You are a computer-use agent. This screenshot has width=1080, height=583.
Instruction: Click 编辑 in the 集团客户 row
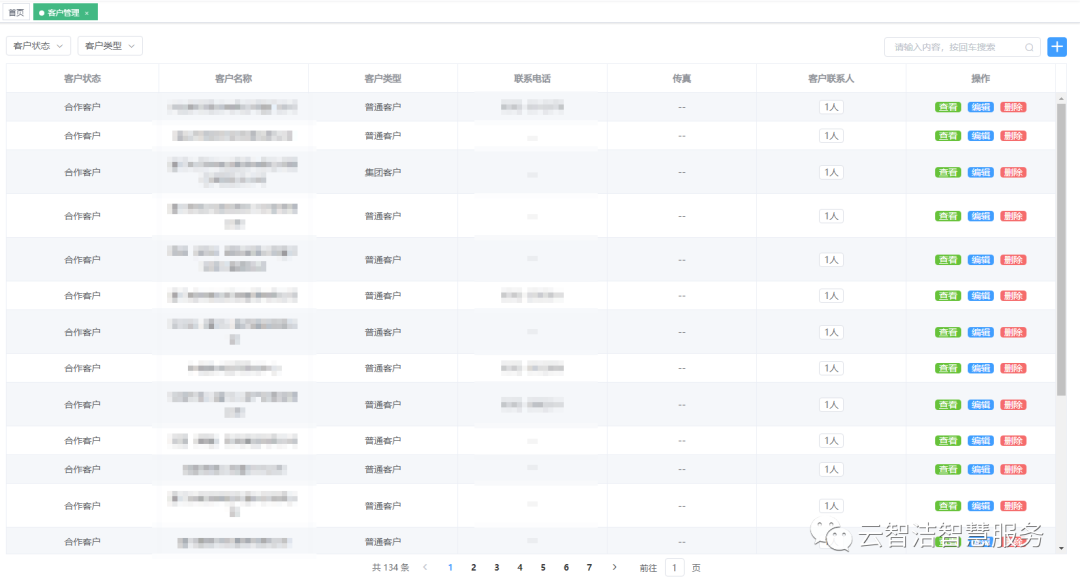point(981,173)
